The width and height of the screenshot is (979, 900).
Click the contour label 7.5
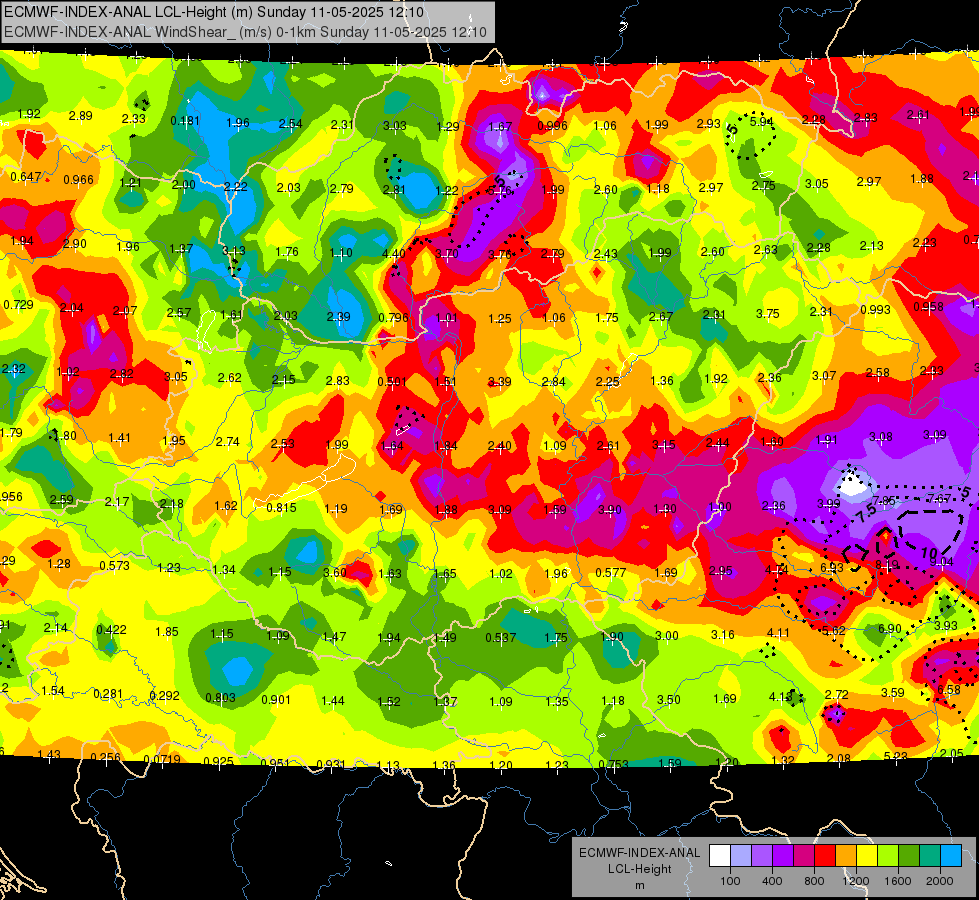click(x=866, y=513)
